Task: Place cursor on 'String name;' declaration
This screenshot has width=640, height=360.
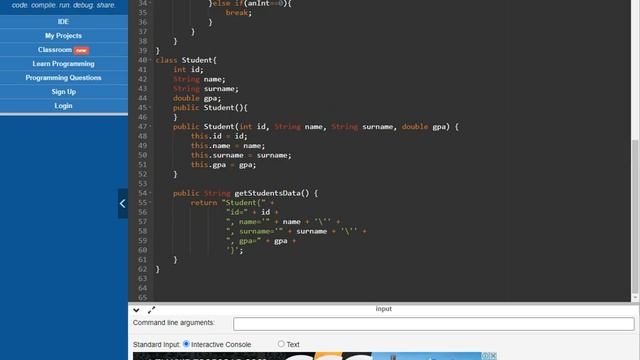Action: [x=199, y=79]
